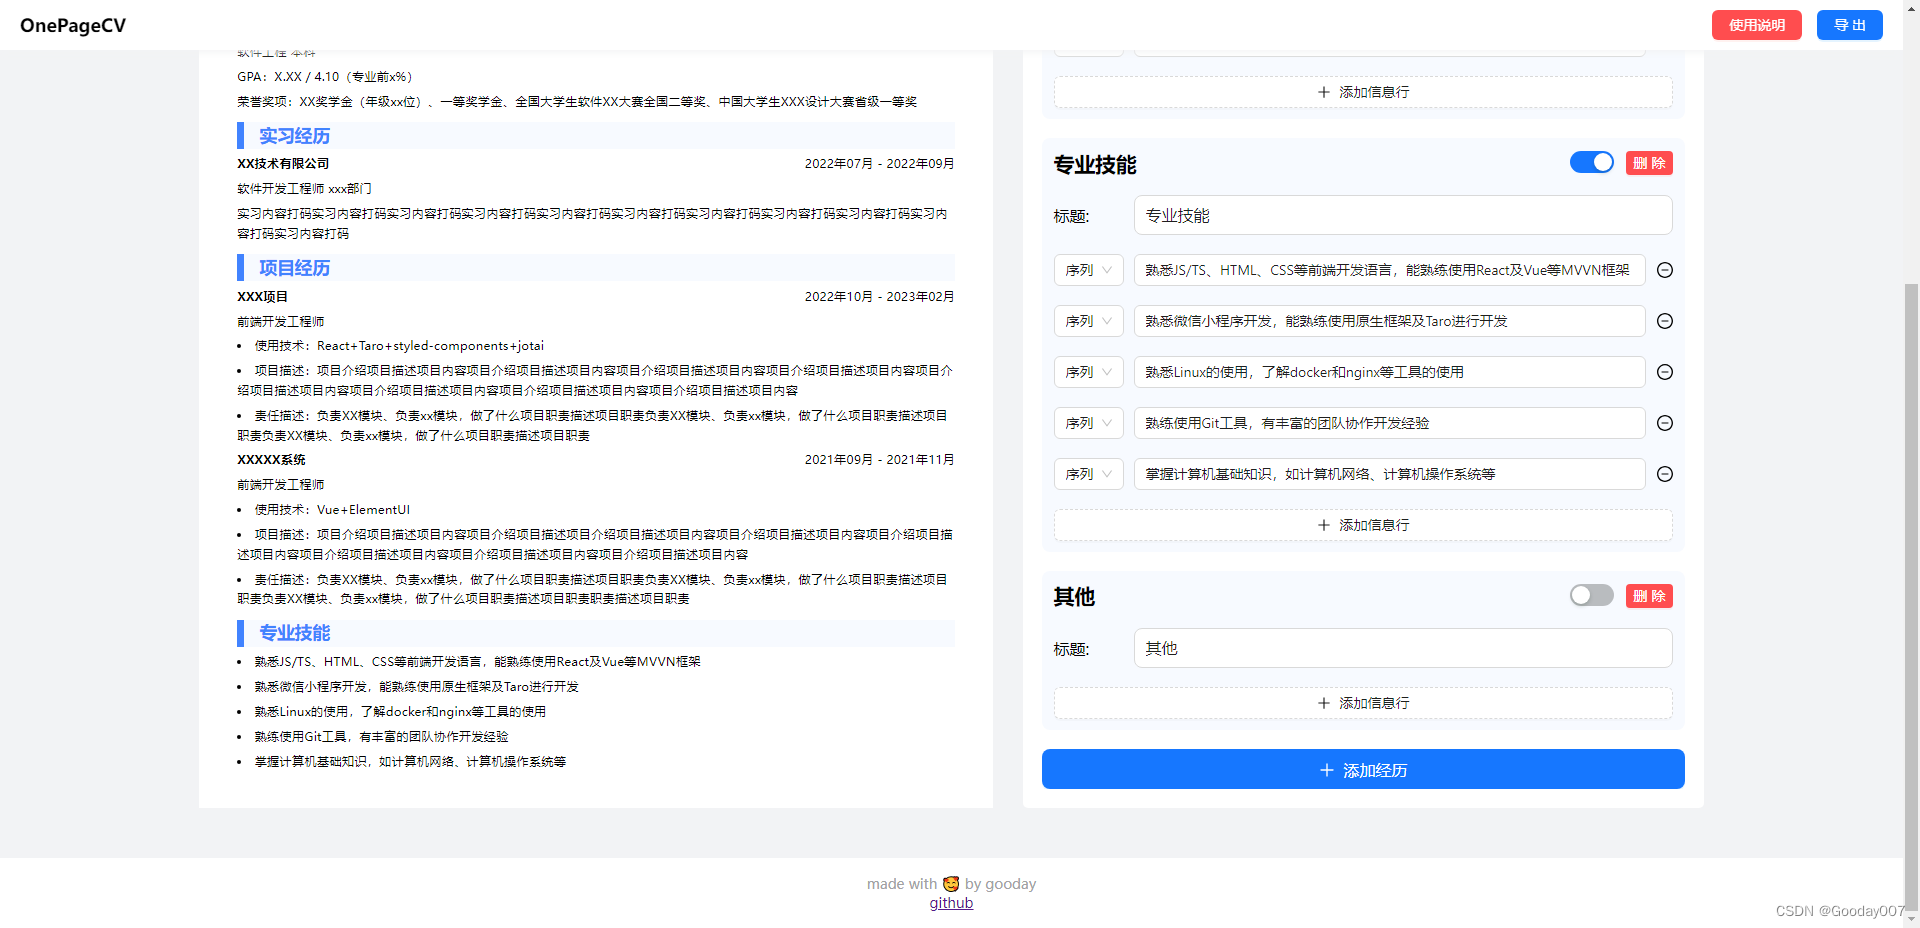This screenshot has width=1920, height=928.
Task: Select the 专业技能 heading in preview
Action: [294, 633]
